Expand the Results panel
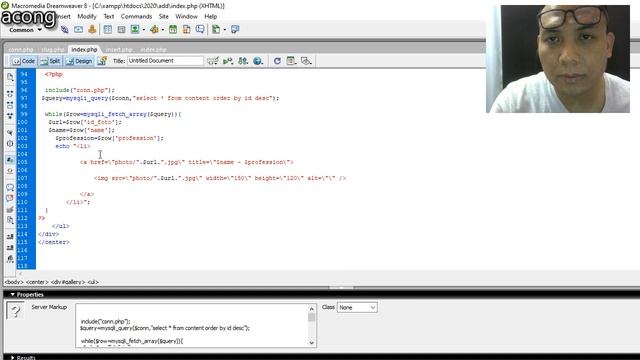The height and width of the screenshot is (360, 640). tap(13, 358)
